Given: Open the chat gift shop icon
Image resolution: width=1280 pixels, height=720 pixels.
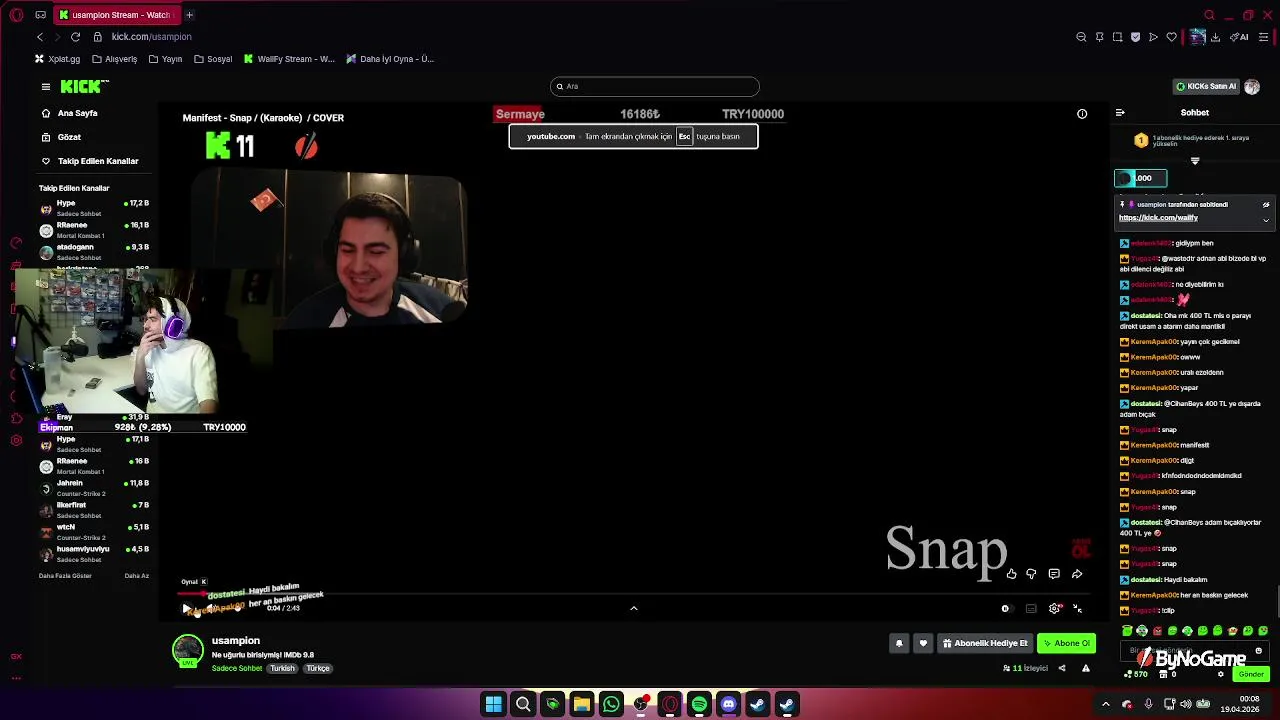Looking at the screenshot, I should (x=1165, y=674).
